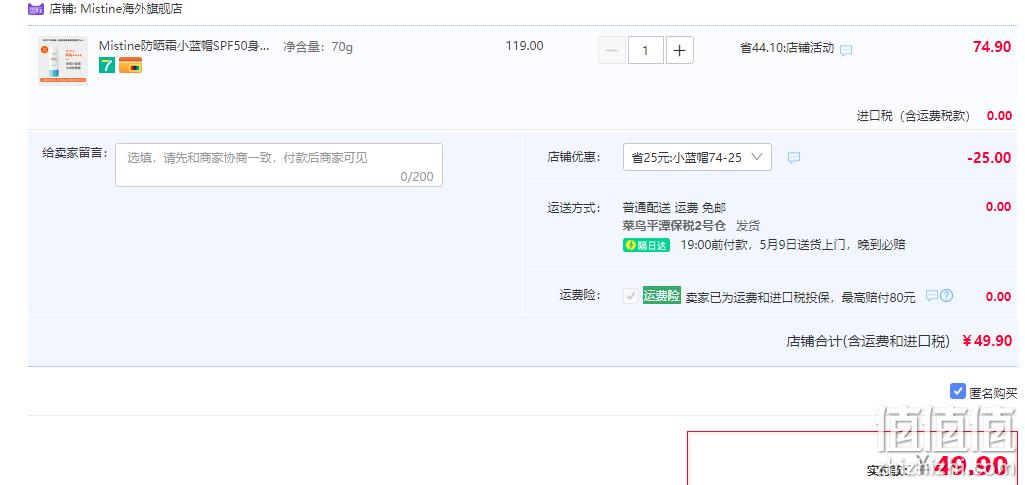Click the comment icon beside coupon dropdown
This screenshot has width=1025, height=485.
pyautogui.click(x=794, y=158)
